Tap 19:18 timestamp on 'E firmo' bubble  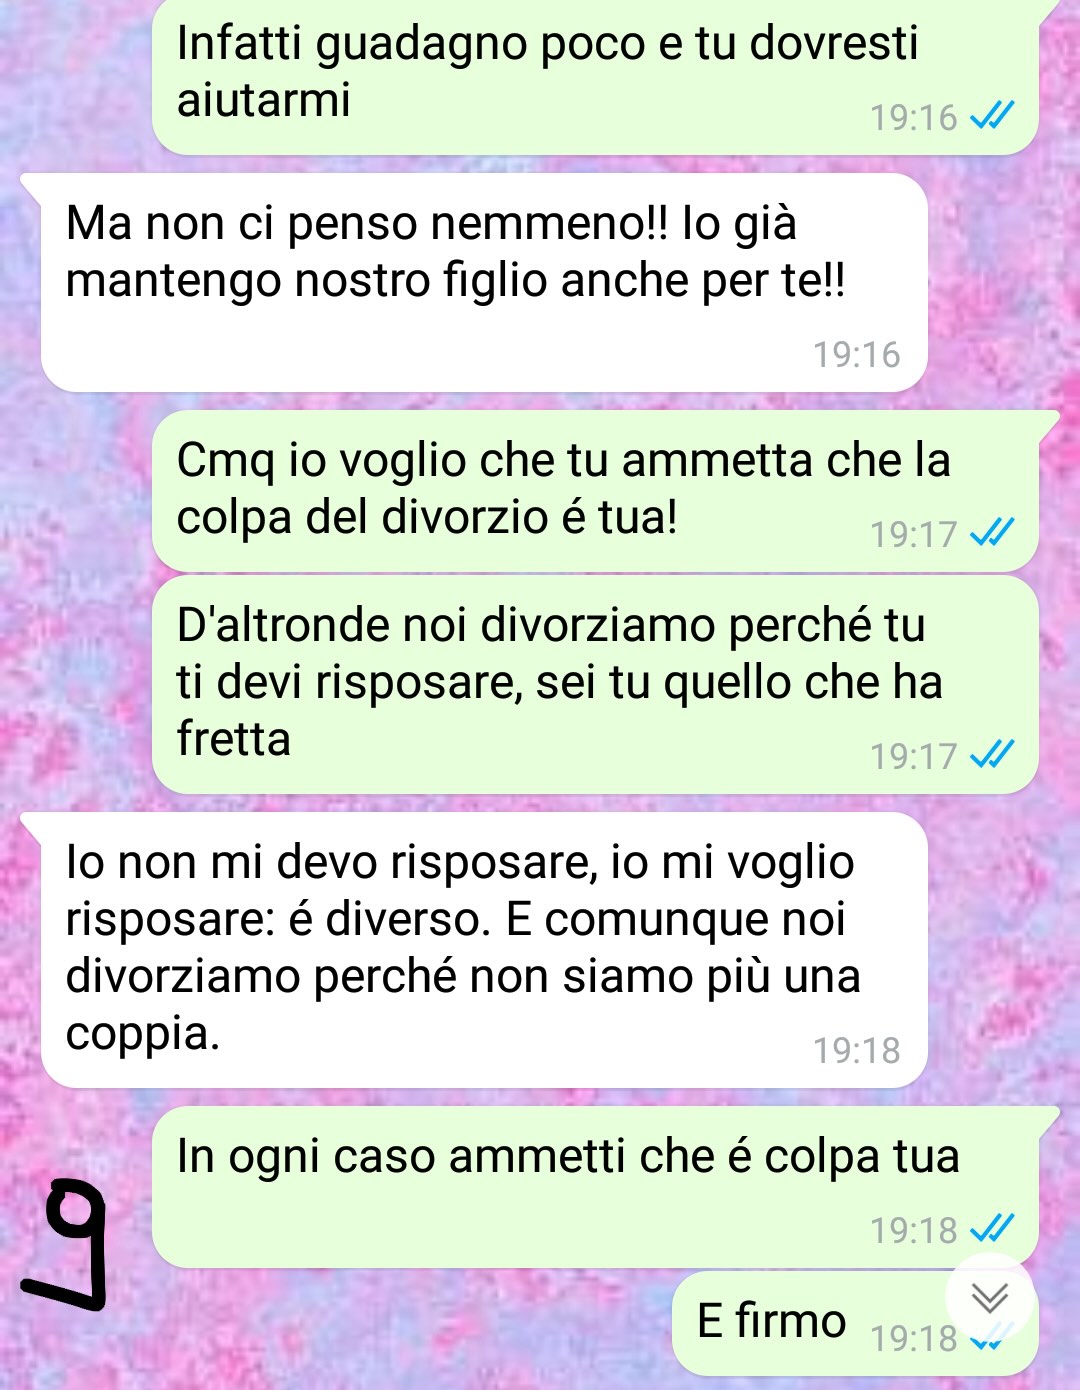click(x=913, y=1337)
